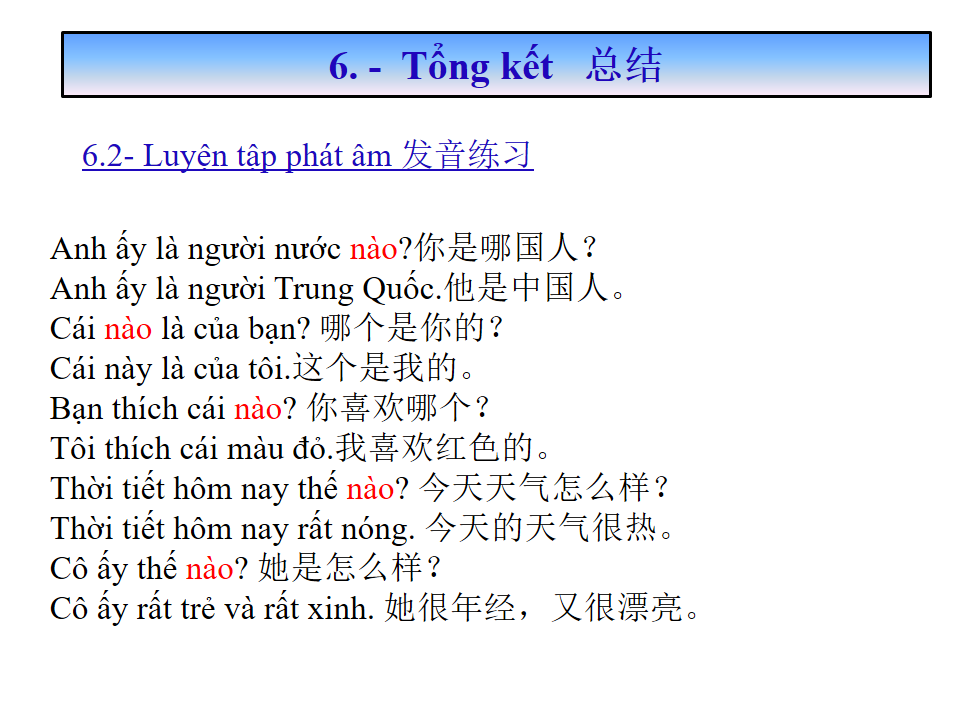Image resolution: width=960 pixels, height=720 pixels.
Task: Select the sentence 'Tôi thích cái màu đỏ'
Action: click(x=190, y=449)
